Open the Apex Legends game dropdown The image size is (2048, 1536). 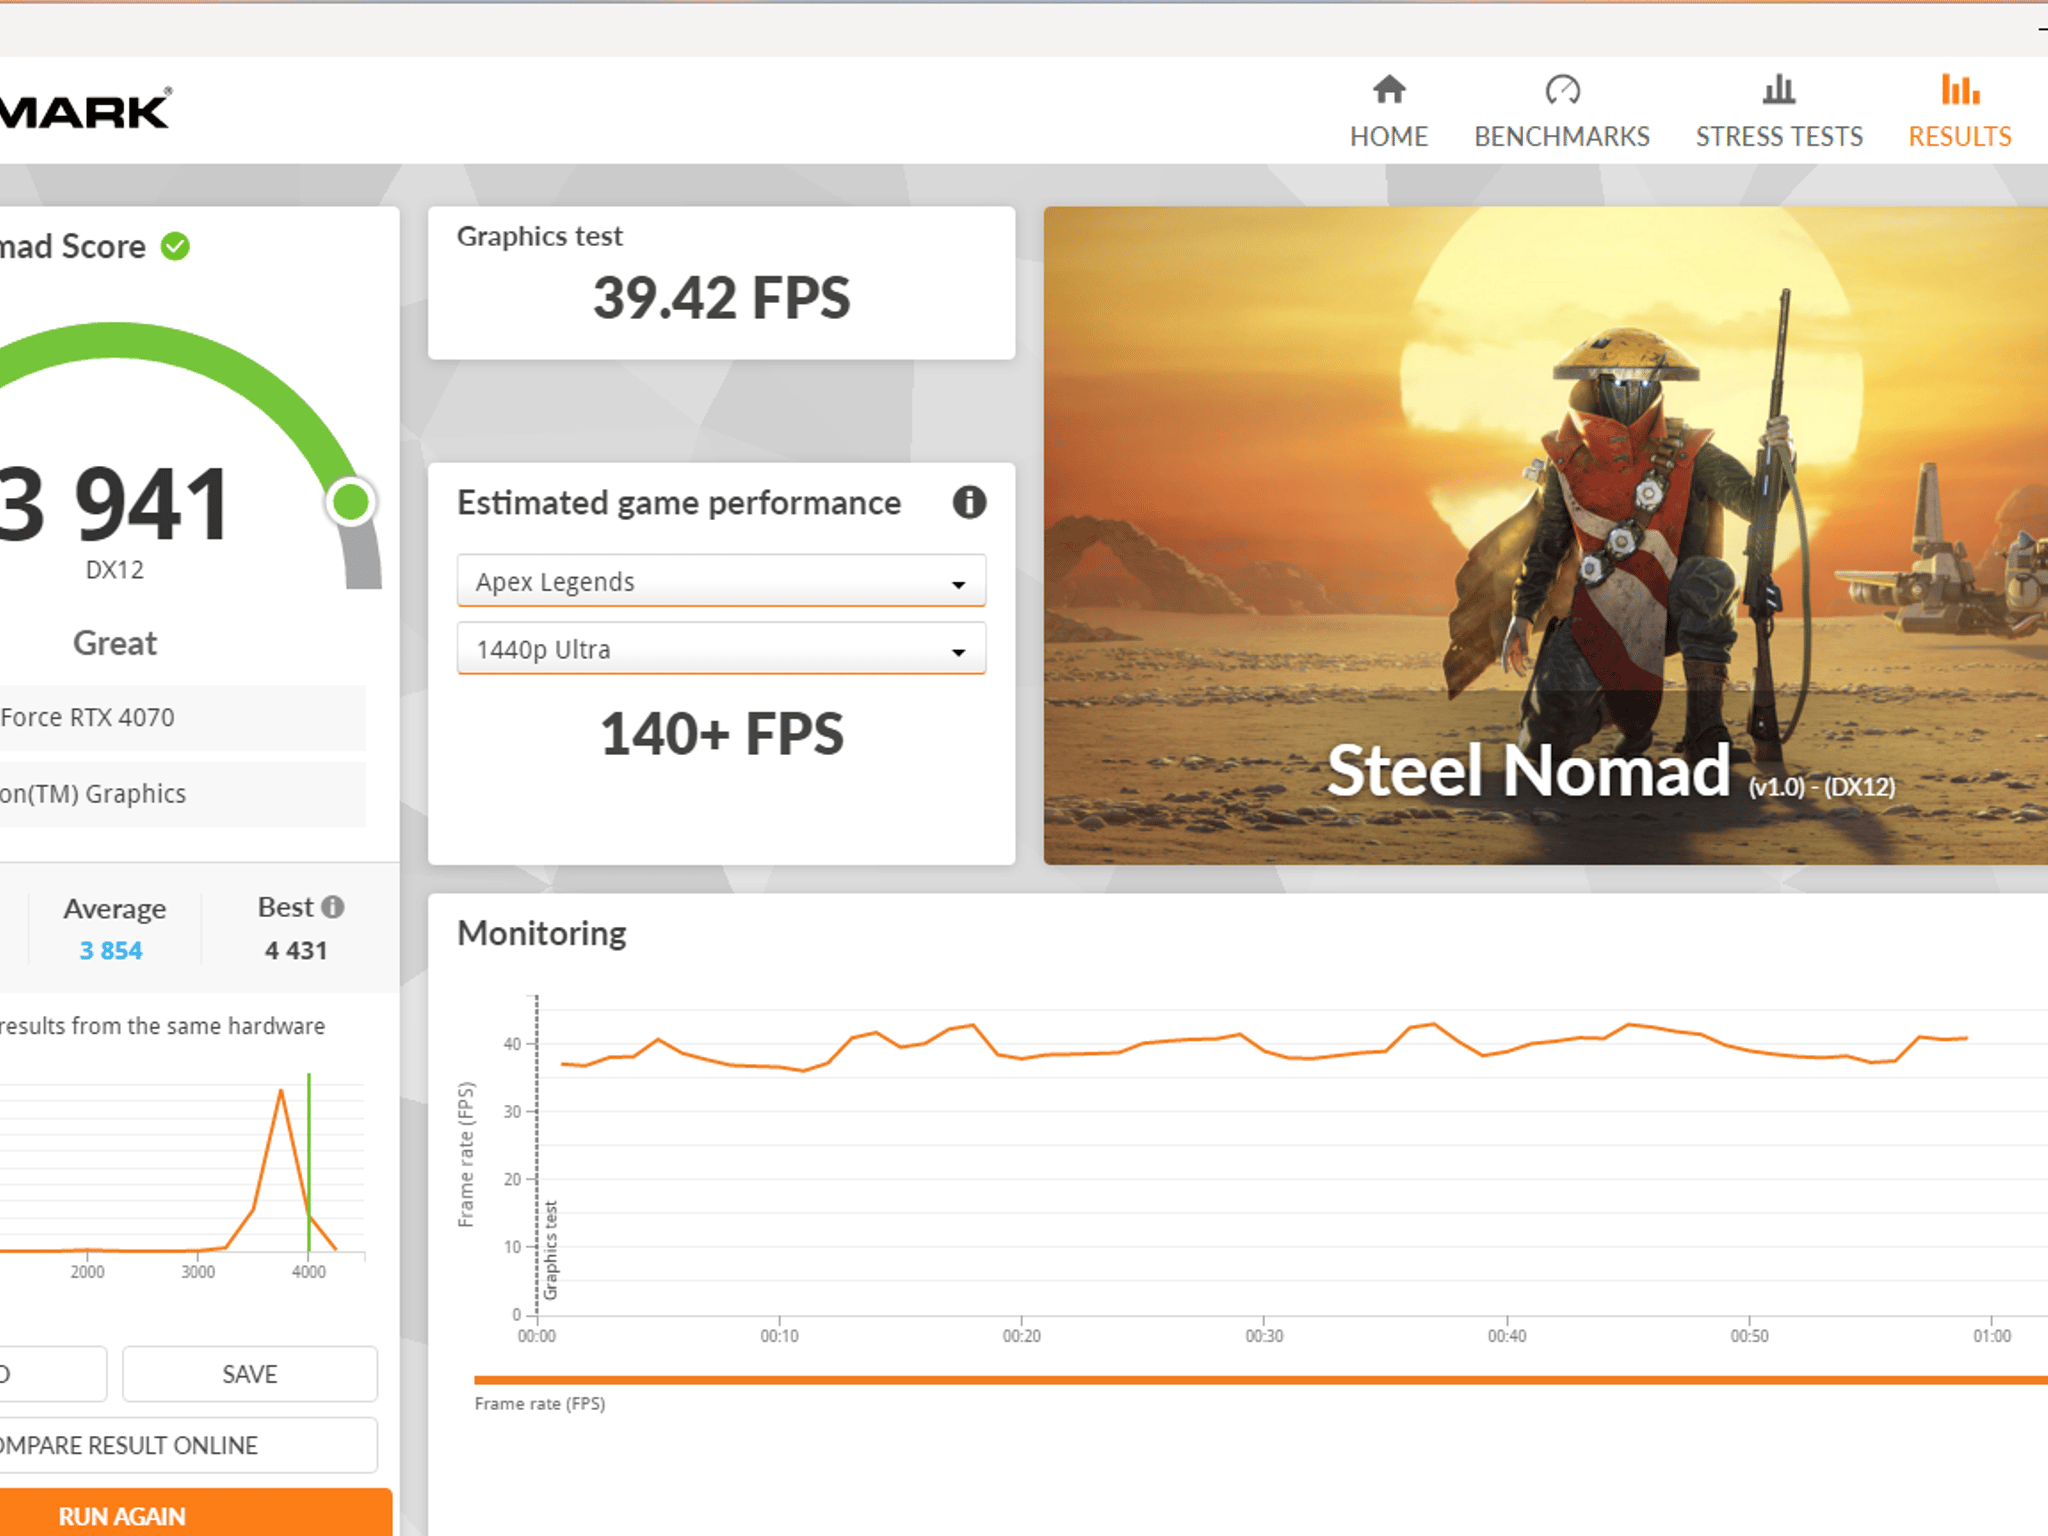tap(721, 581)
